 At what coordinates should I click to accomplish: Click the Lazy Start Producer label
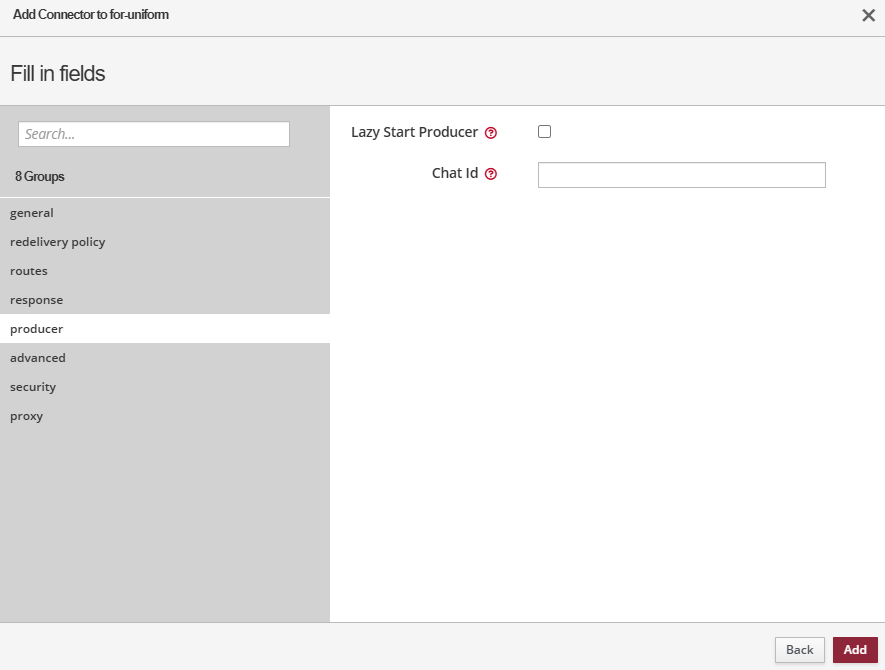[x=414, y=132]
